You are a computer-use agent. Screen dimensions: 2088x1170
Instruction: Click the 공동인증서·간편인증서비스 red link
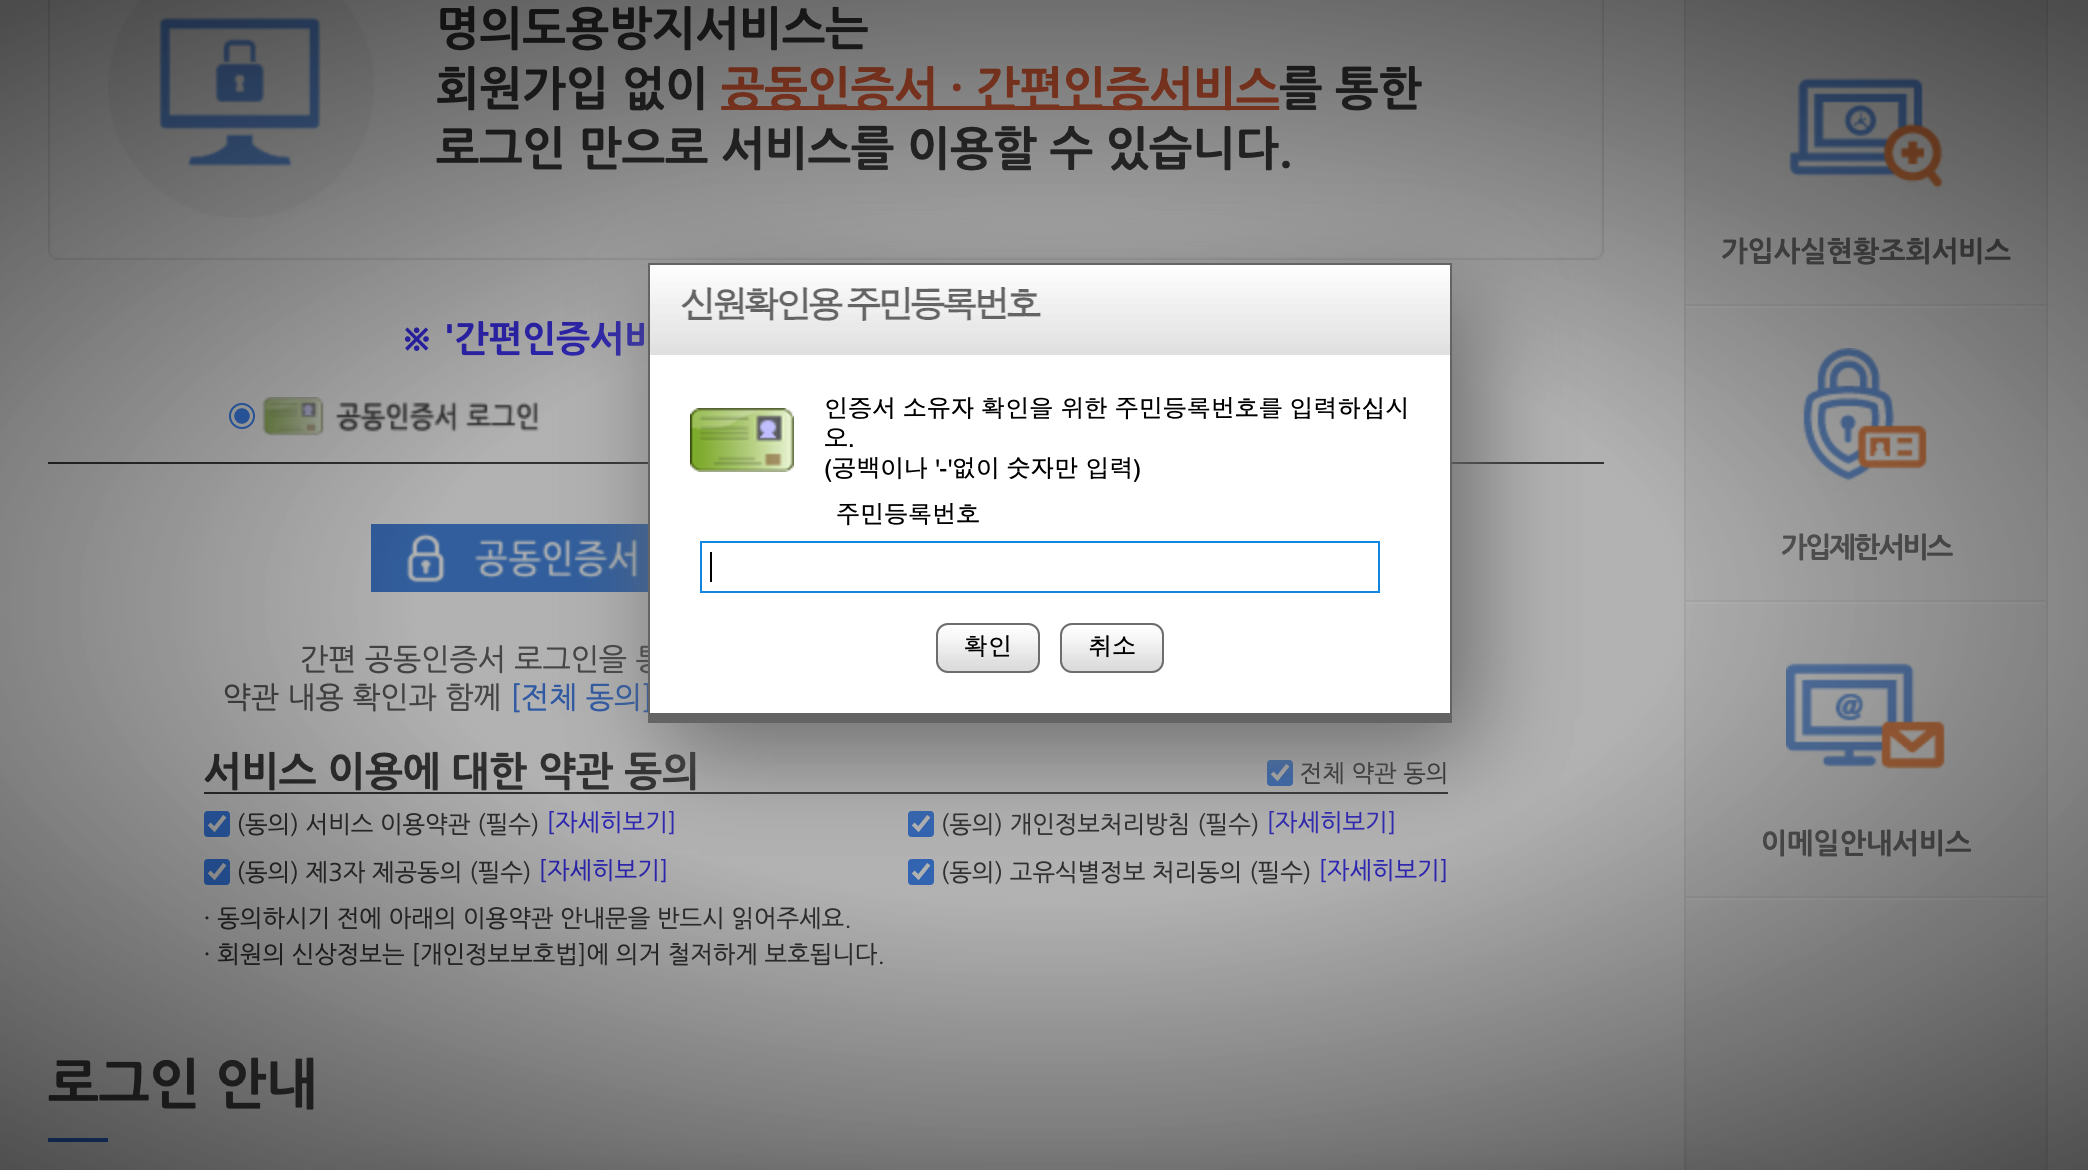pyautogui.click(x=999, y=87)
